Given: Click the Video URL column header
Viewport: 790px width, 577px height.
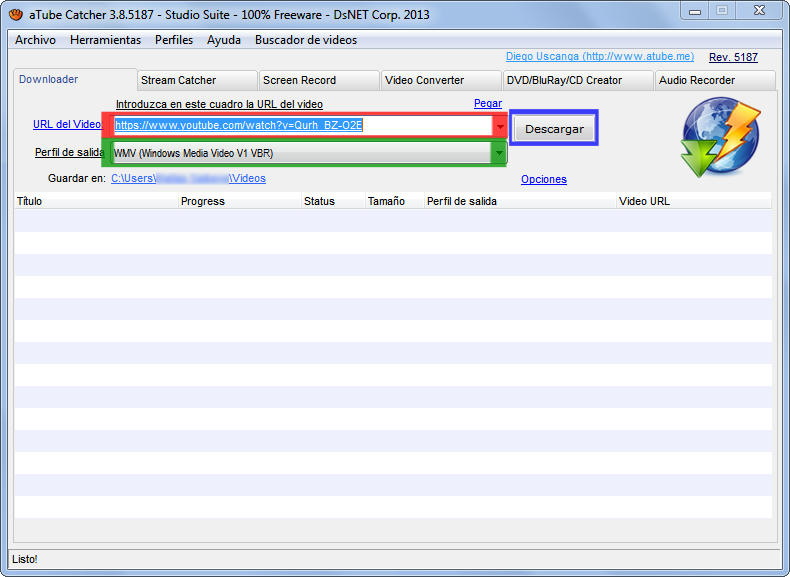Looking at the screenshot, I should (x=694, y=201).
